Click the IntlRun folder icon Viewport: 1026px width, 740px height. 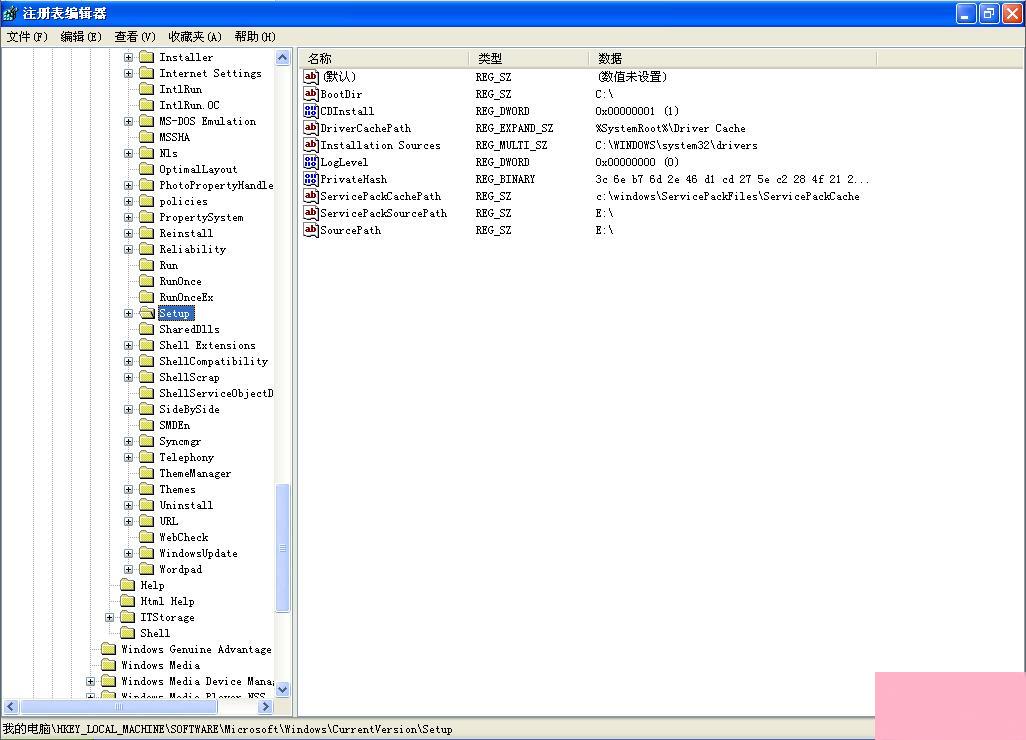coord(147,89)
